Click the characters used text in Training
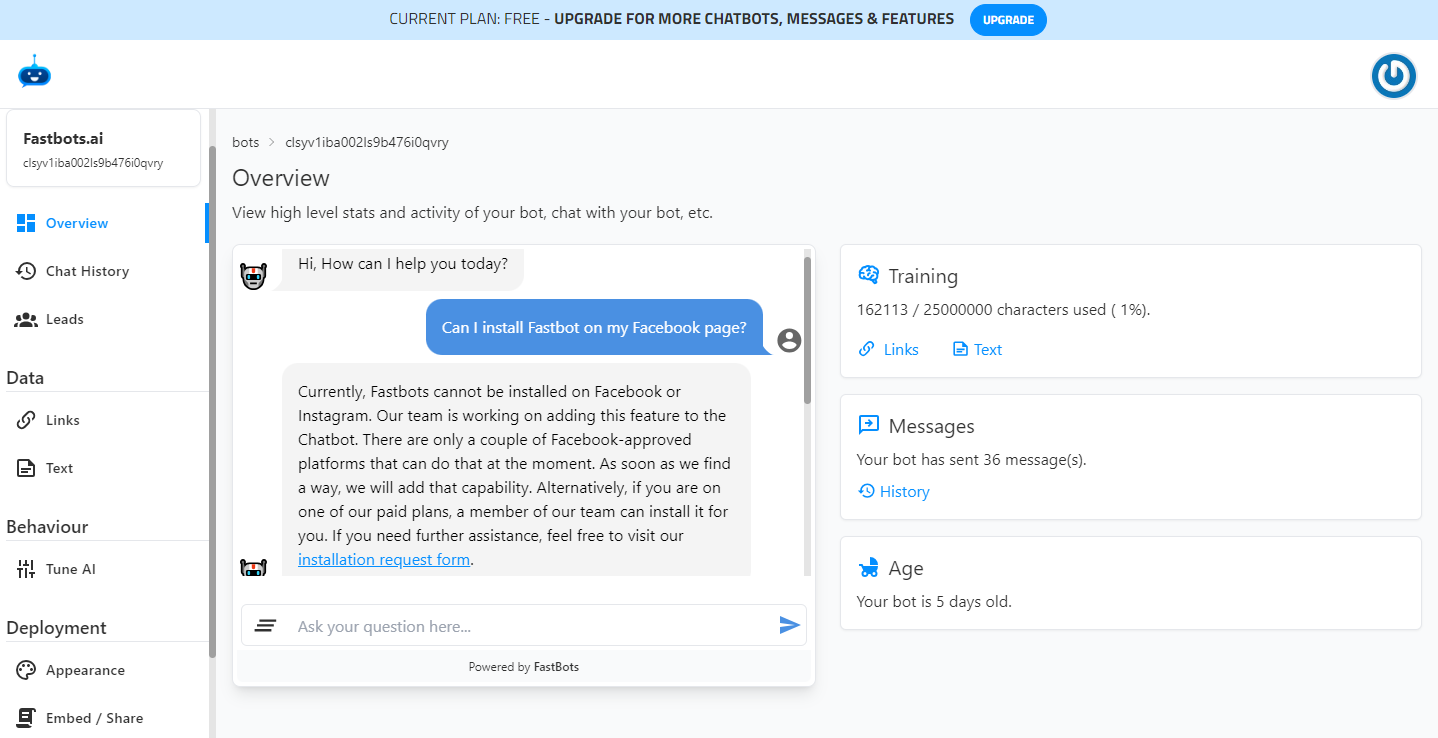 pos(1003,310)
